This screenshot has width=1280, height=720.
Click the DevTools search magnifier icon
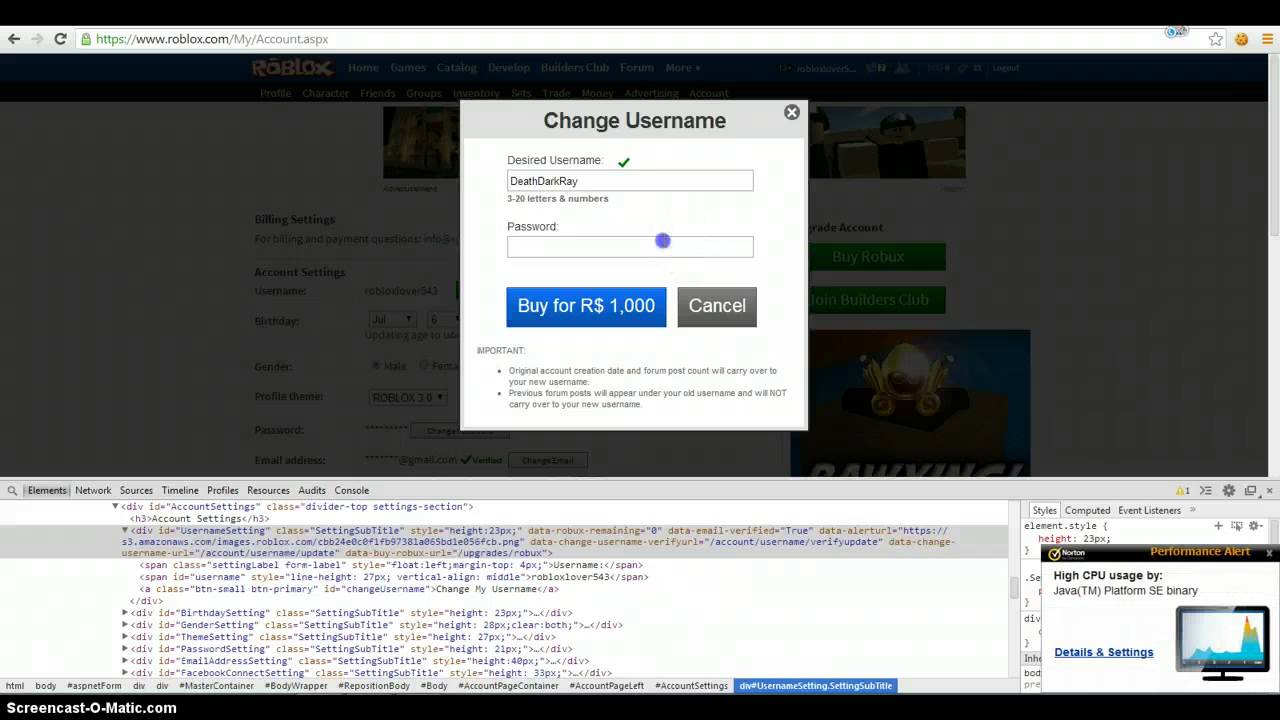pos(12,491)
